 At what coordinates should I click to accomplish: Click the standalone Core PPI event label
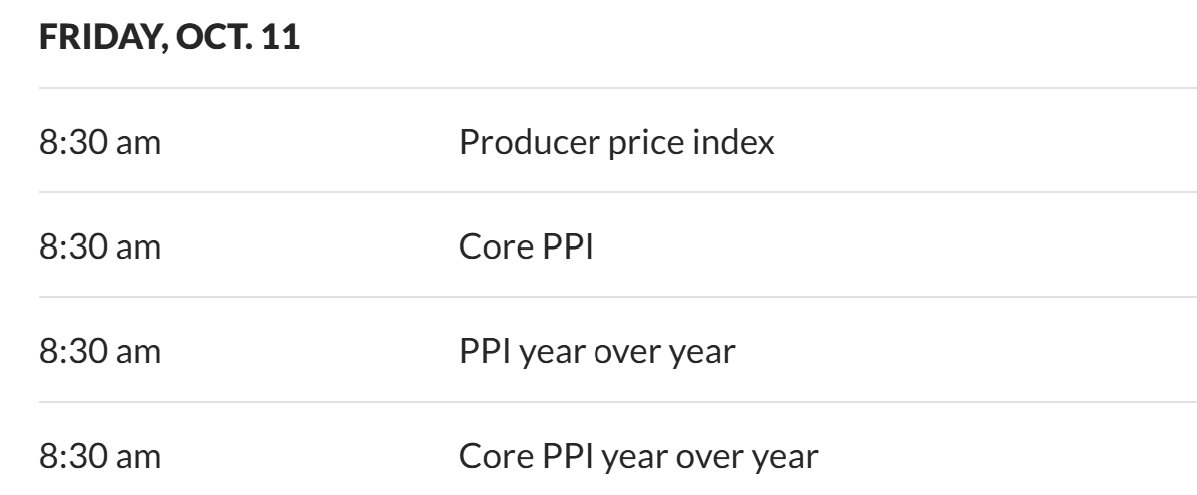point(526,247)
